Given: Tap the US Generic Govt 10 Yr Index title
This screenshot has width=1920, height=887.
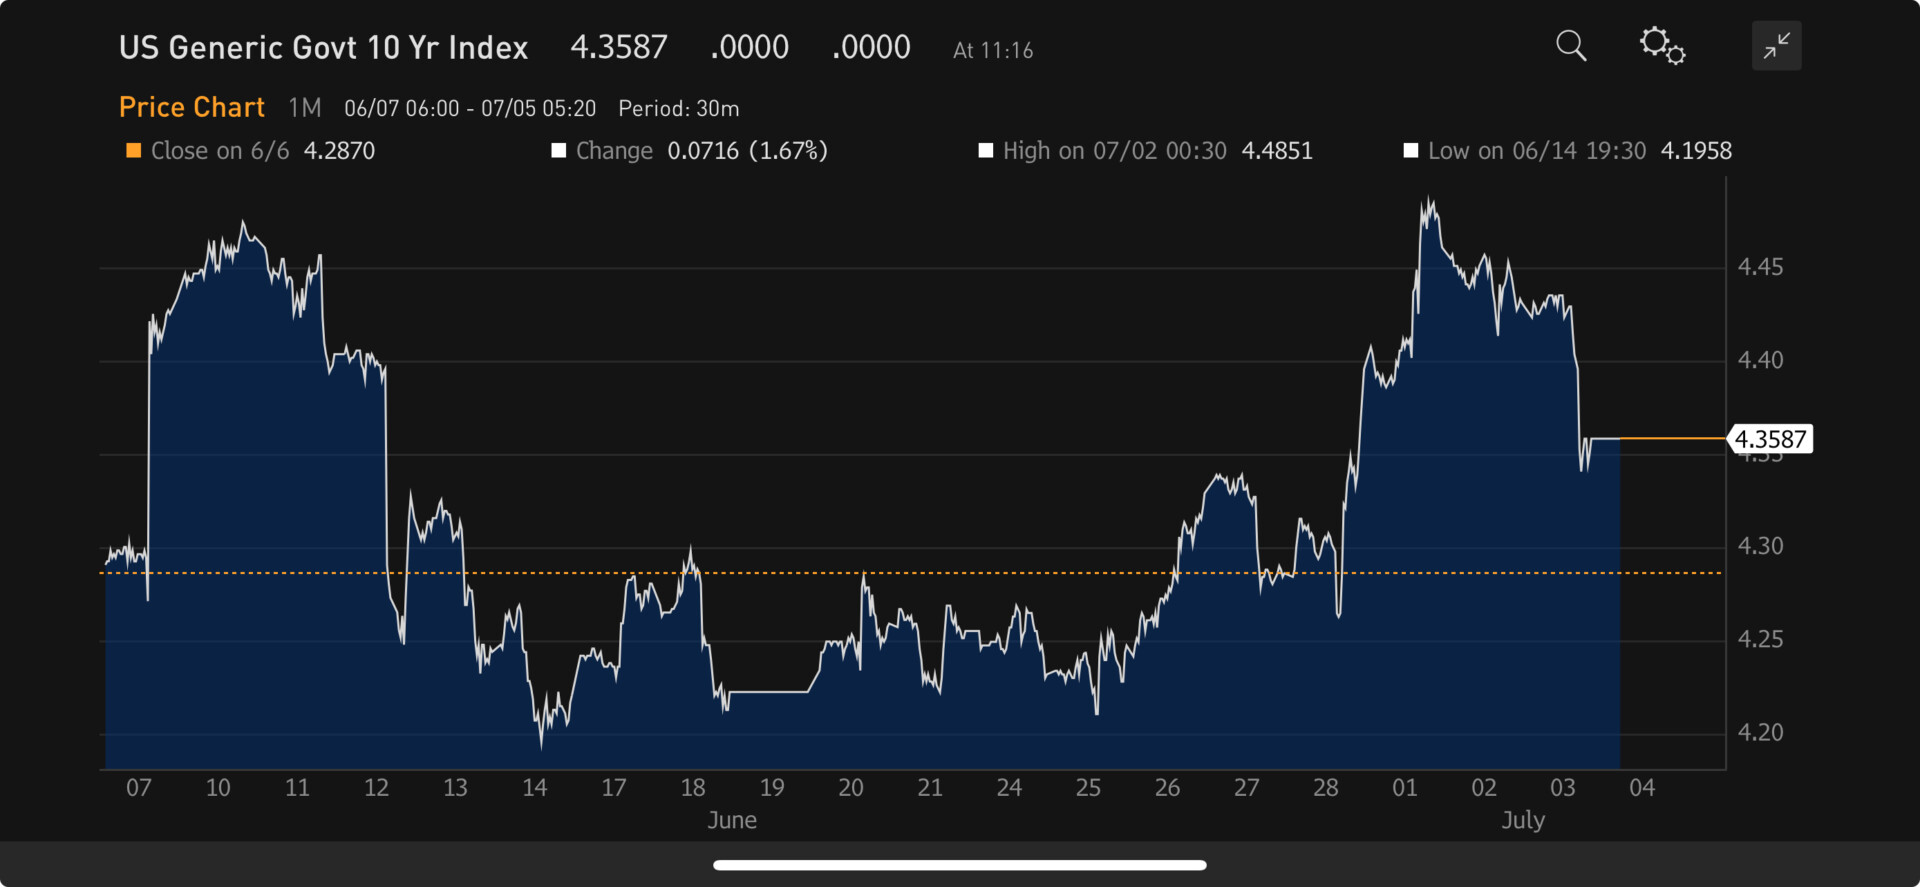Looking at the screenshot, I should (323, 47).
